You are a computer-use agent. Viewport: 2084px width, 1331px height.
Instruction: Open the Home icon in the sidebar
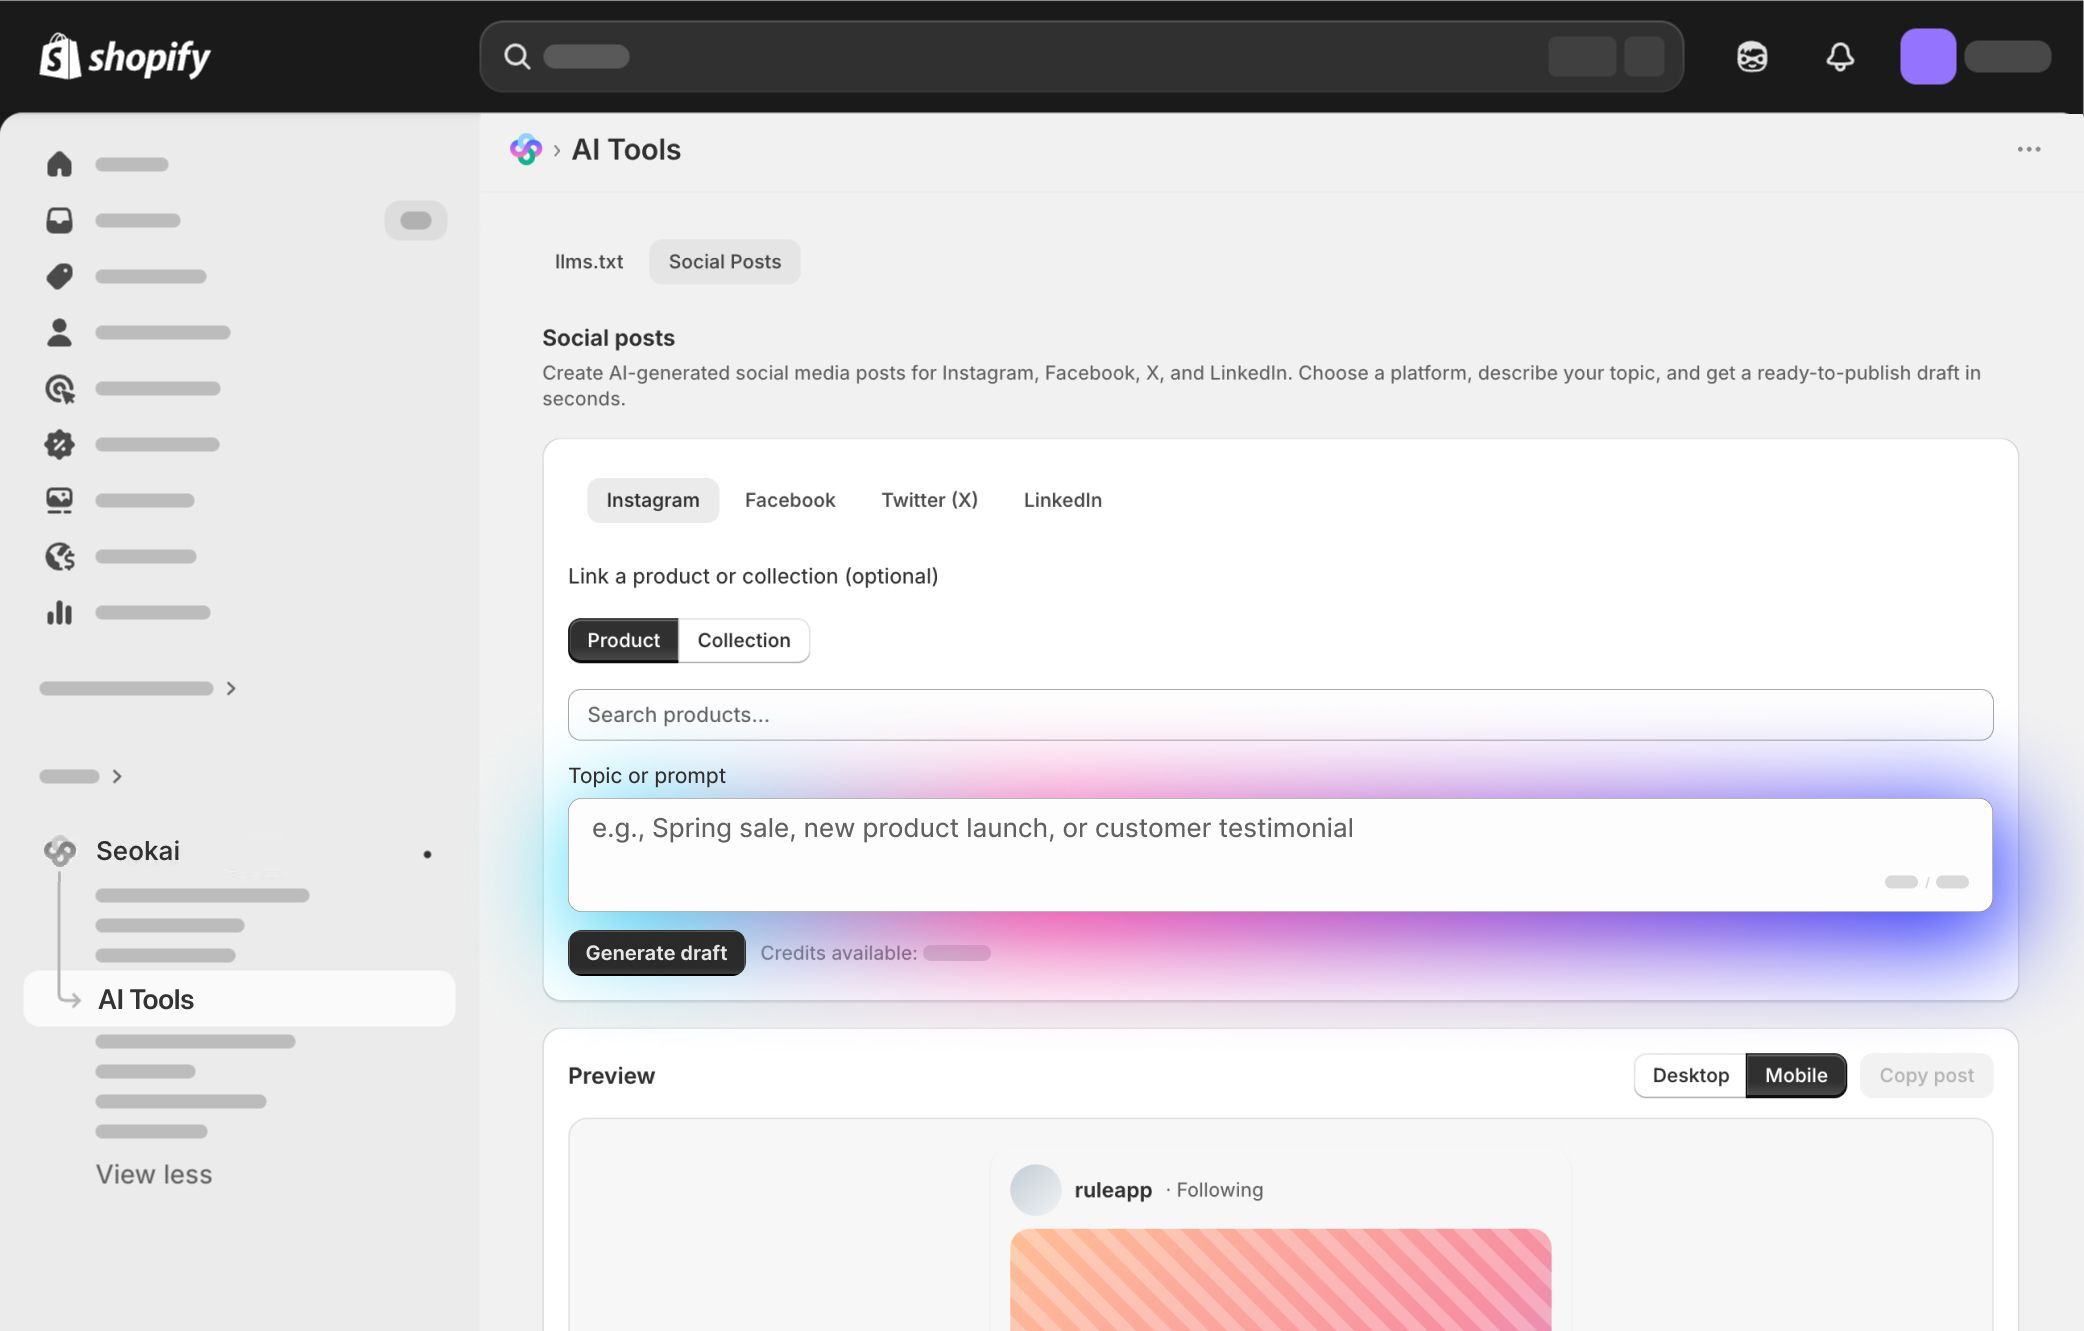pos(59,163)
